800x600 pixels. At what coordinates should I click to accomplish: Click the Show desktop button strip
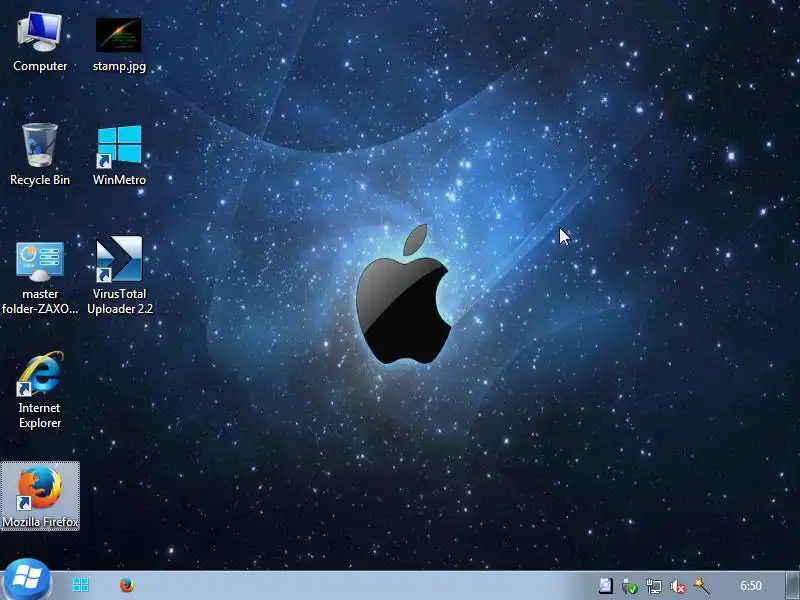tap(792, 585)
